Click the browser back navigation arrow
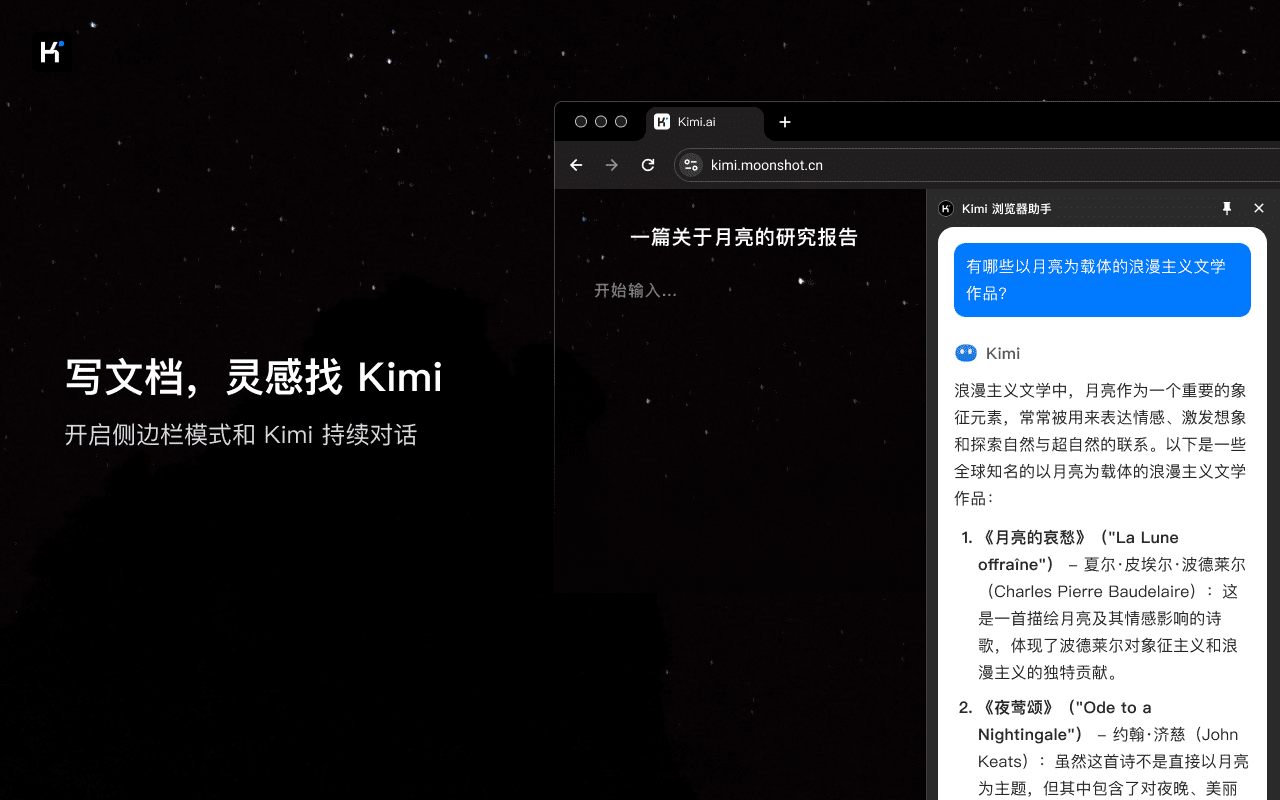 [576, 165]
